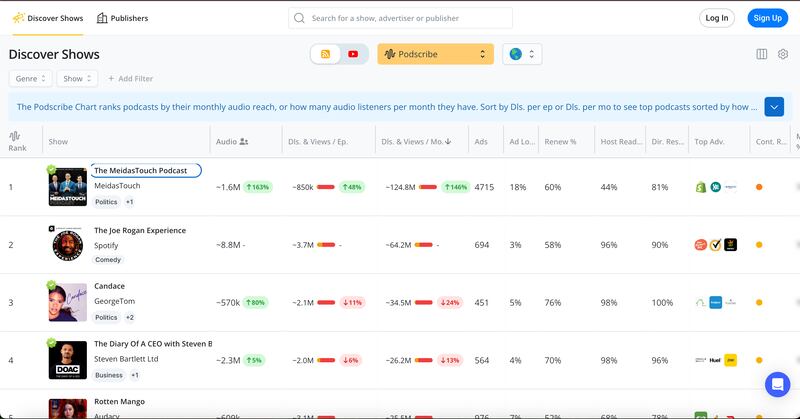
Task: Switch to the RSS podcast feed view
Action: [x=325, y=54]
